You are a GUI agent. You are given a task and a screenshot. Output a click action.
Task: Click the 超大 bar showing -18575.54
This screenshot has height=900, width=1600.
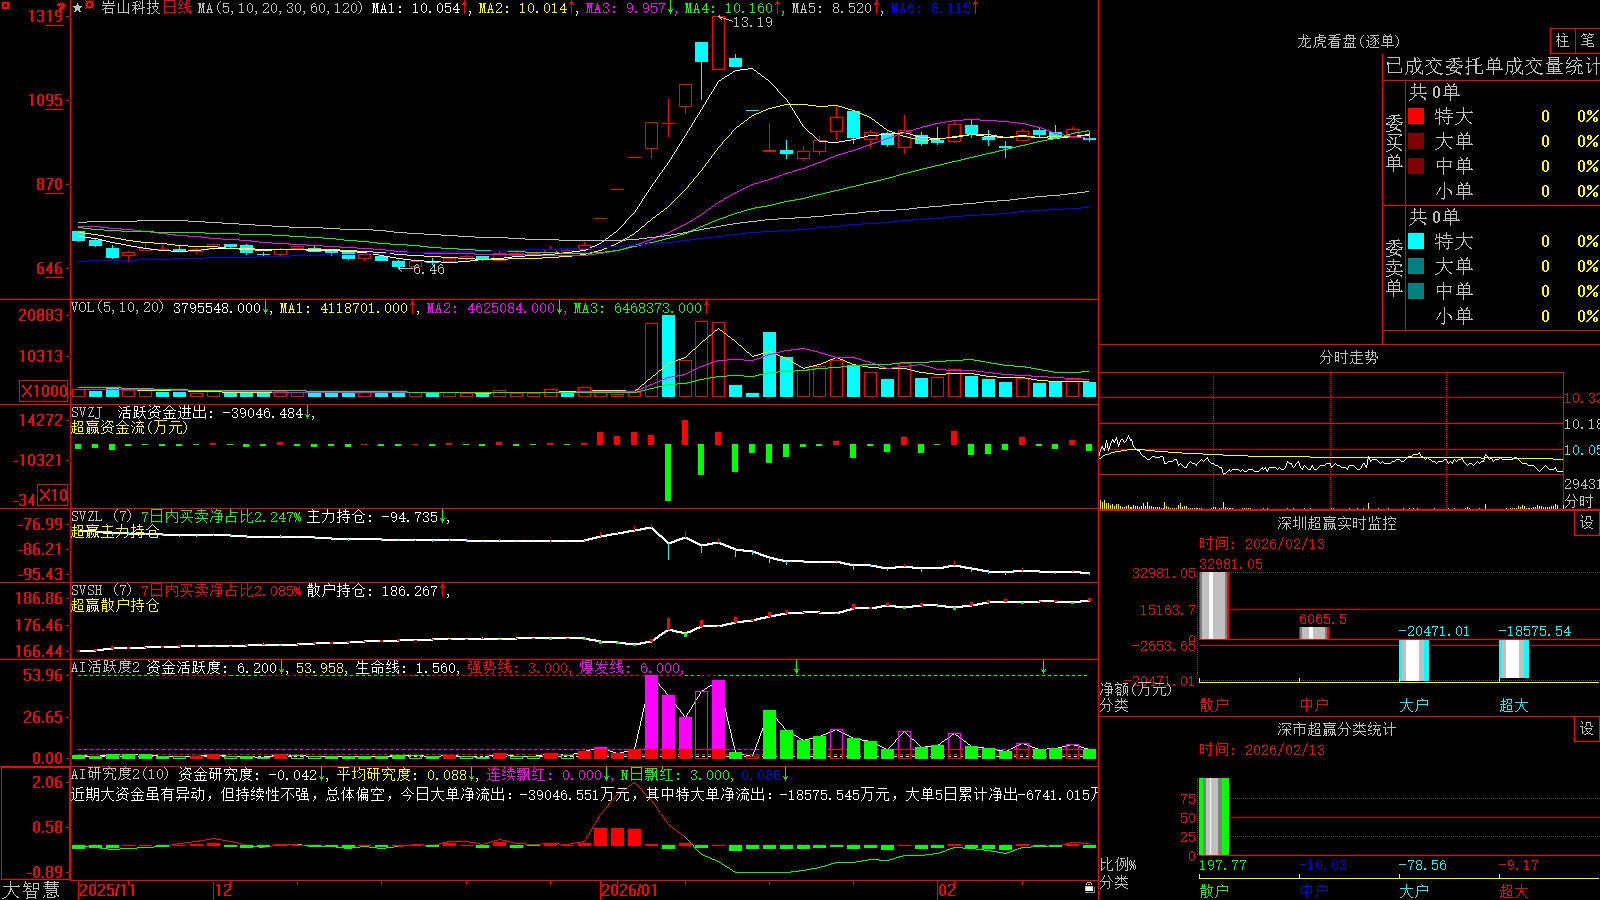click(x=1514, y=659)
